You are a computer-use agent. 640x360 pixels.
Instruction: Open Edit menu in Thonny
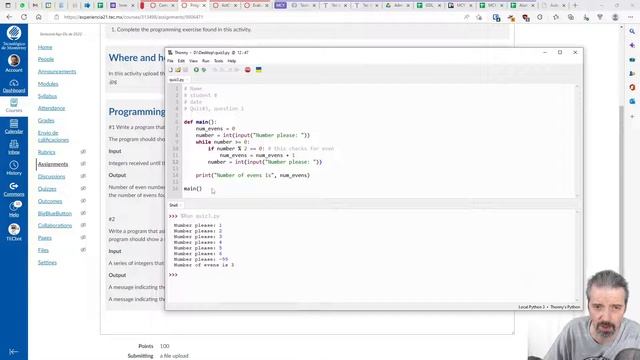[x=181, y=61]
